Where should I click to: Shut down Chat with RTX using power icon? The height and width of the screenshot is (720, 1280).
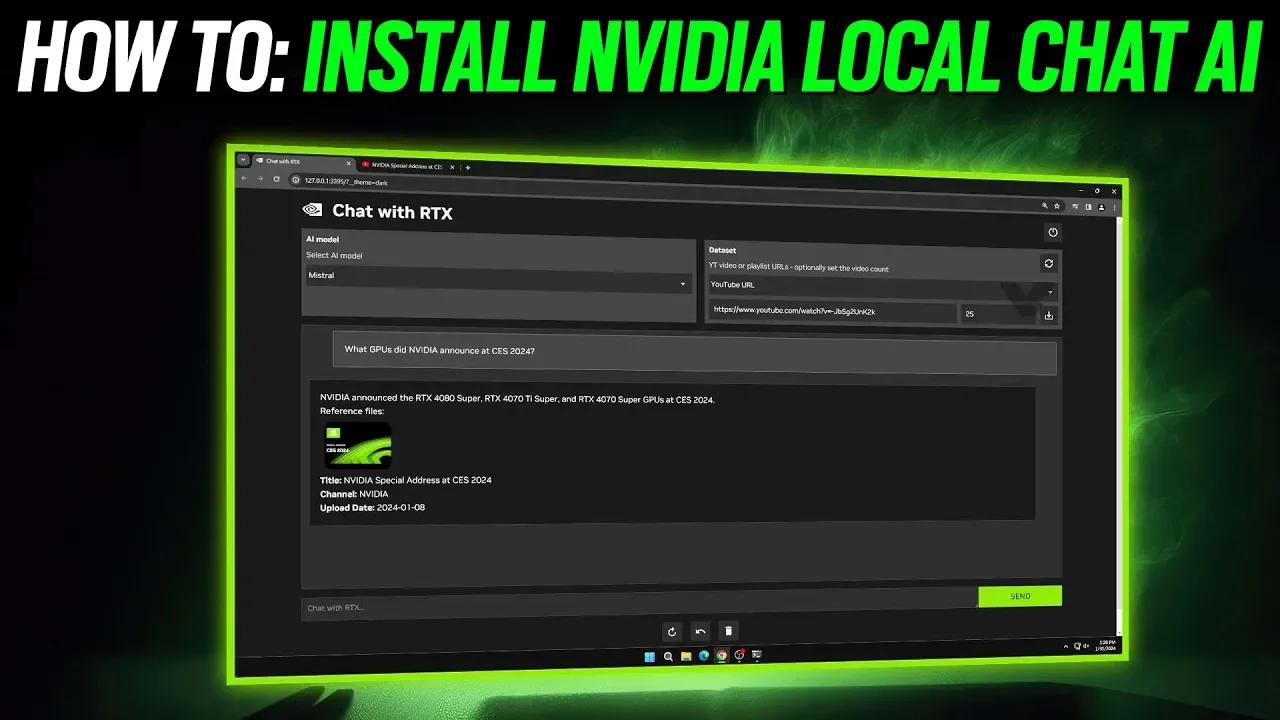pyautogui.click(x=1053, y=232)
